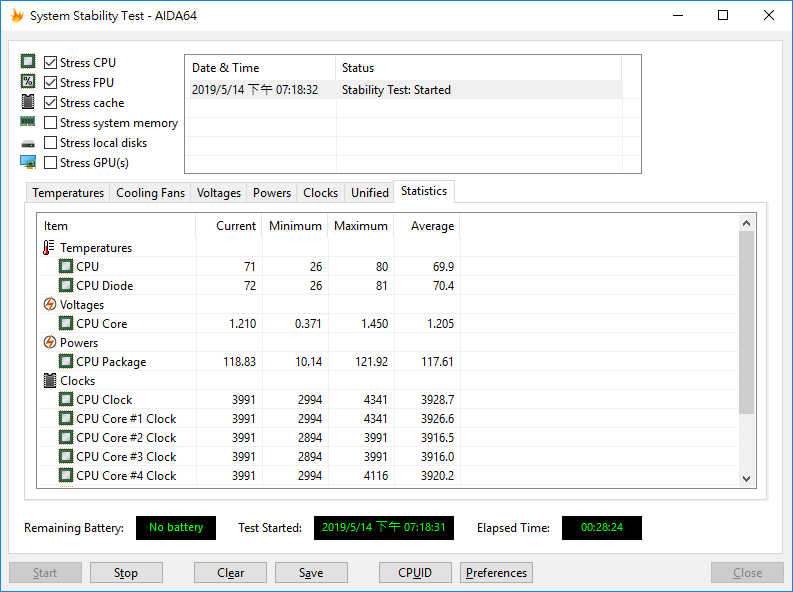793x592 pixels.
Task: Click the Status log column header
Action: (478, 68)
